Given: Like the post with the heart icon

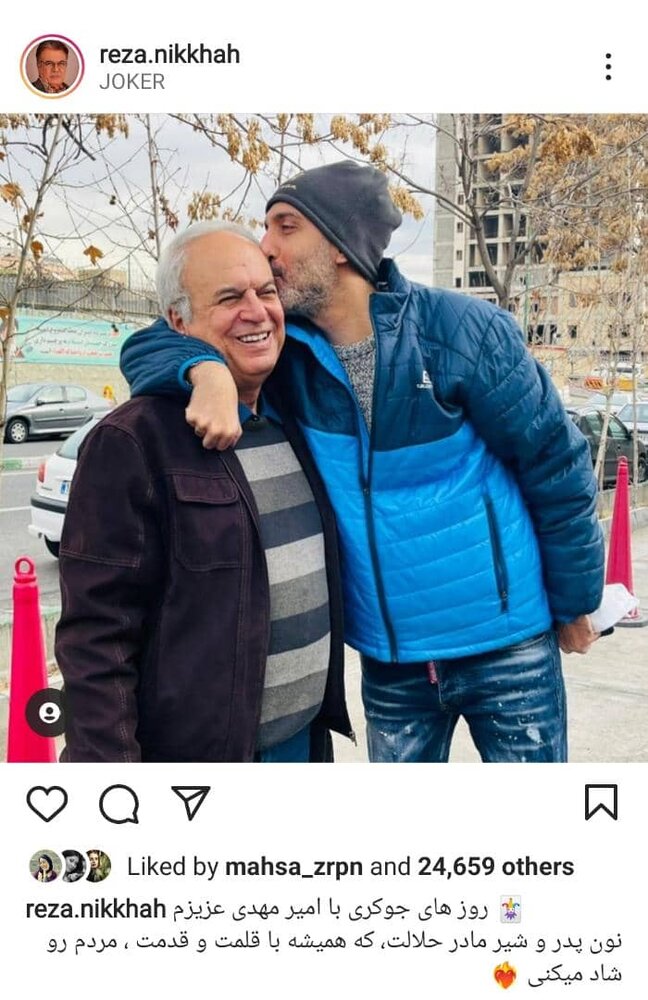Looking at the screenshot, I should point(47,804).
